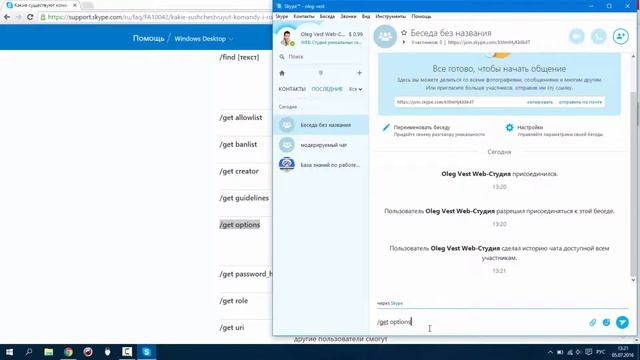Select the browser tab for Skype support
The image size is (640, 360).
point(41,5)
